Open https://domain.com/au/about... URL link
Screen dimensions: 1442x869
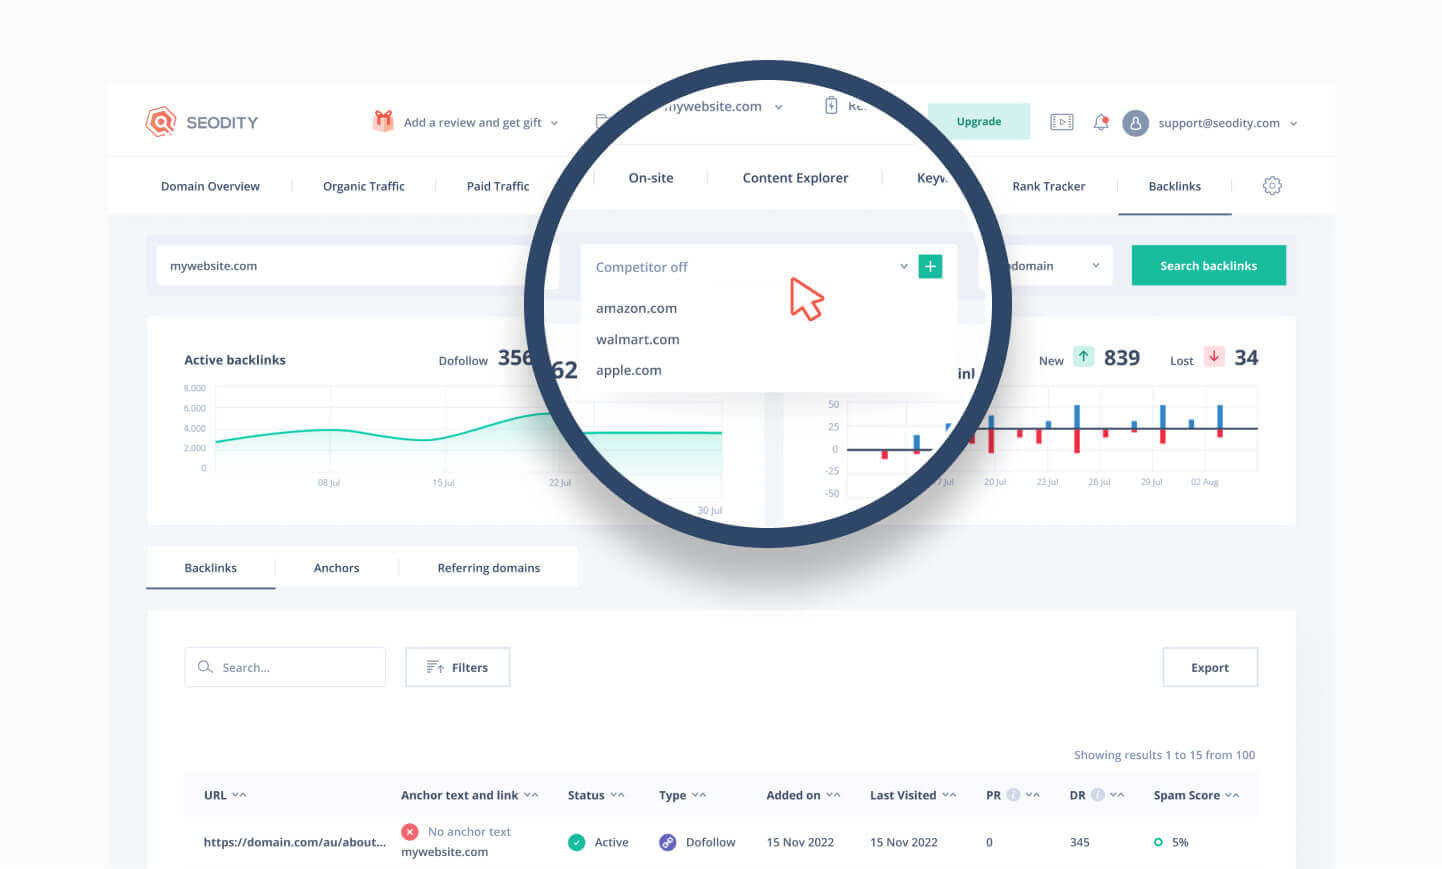click(x=294, y=842)
